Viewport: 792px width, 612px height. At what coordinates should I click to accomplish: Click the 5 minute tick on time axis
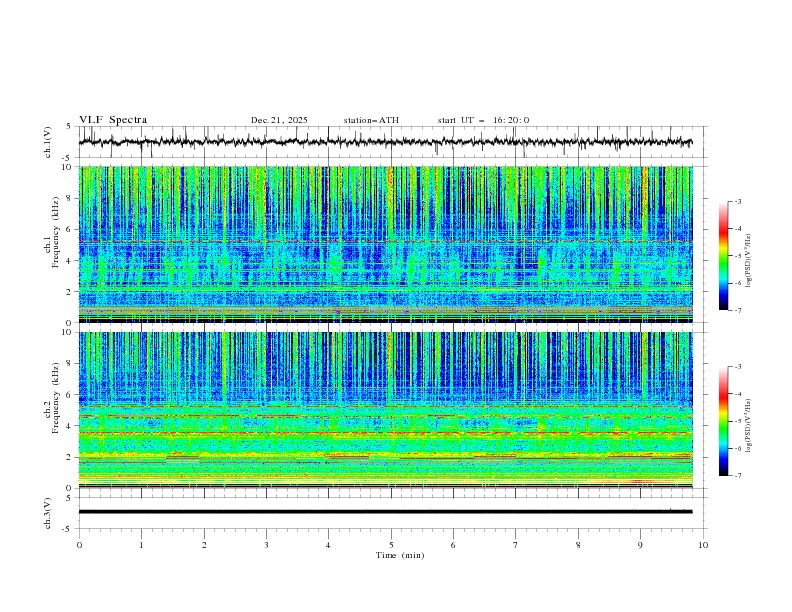[391, 545]
